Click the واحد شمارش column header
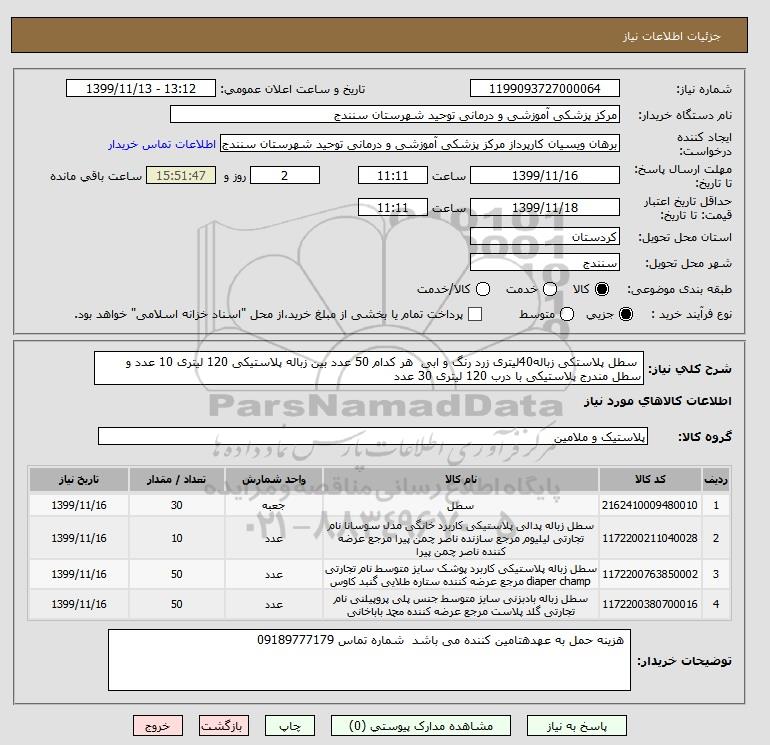Image resolution: width=770 pixels, height=745 pixels. click(x=274, y=479)
